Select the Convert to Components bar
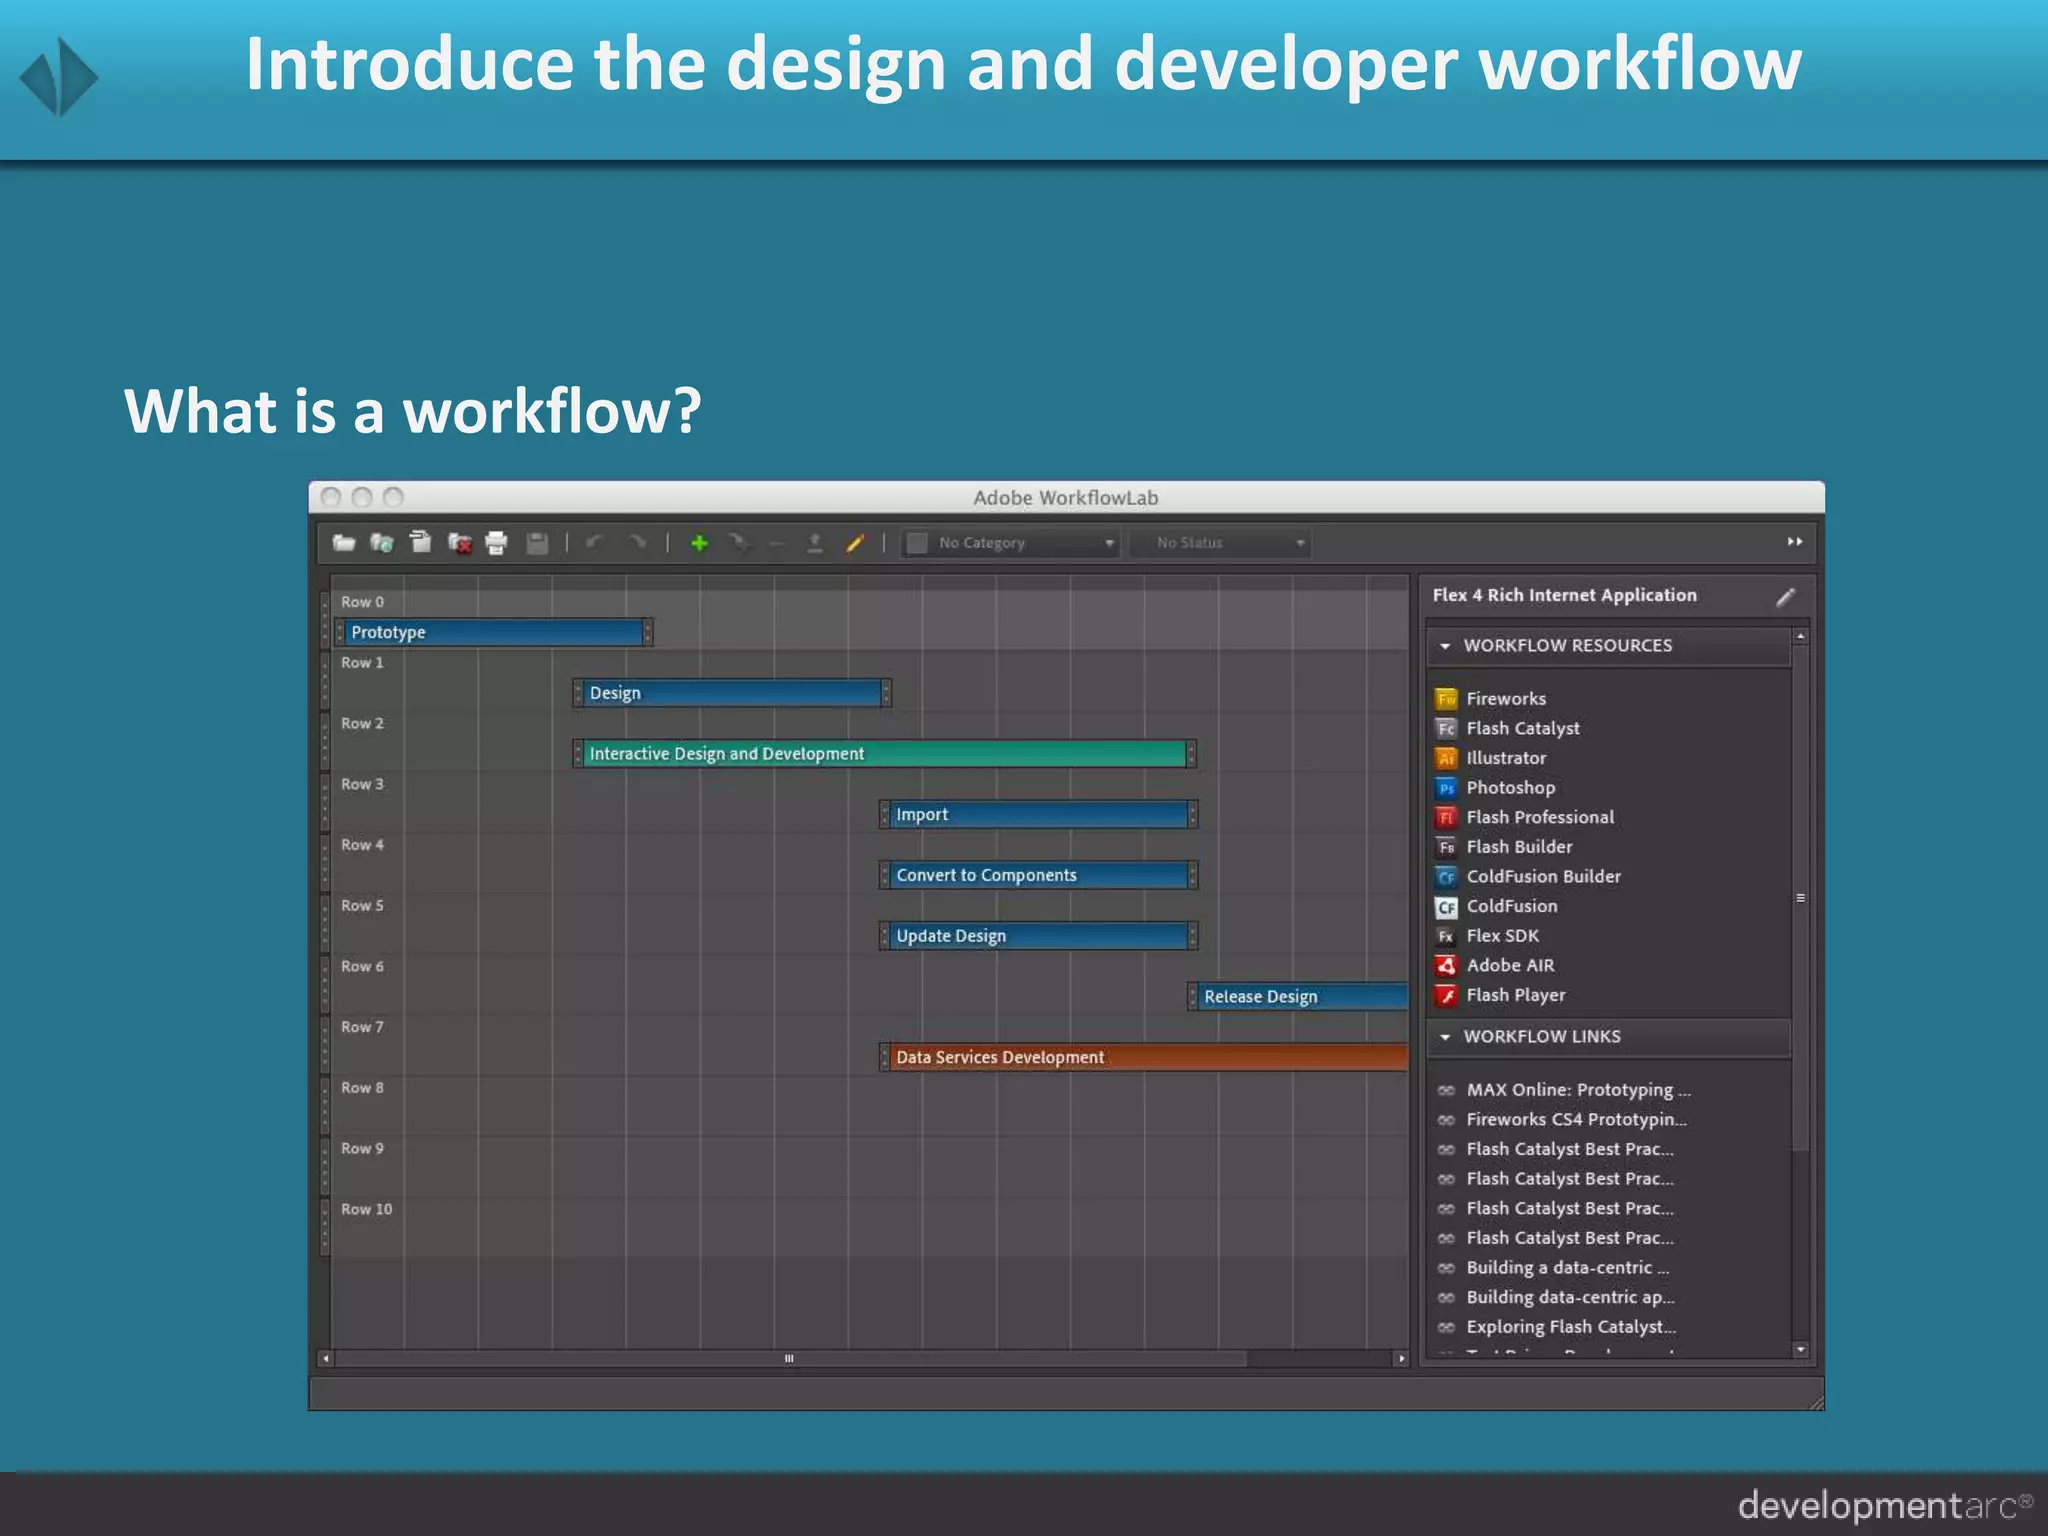2048x1536 pixels. 1038,875
